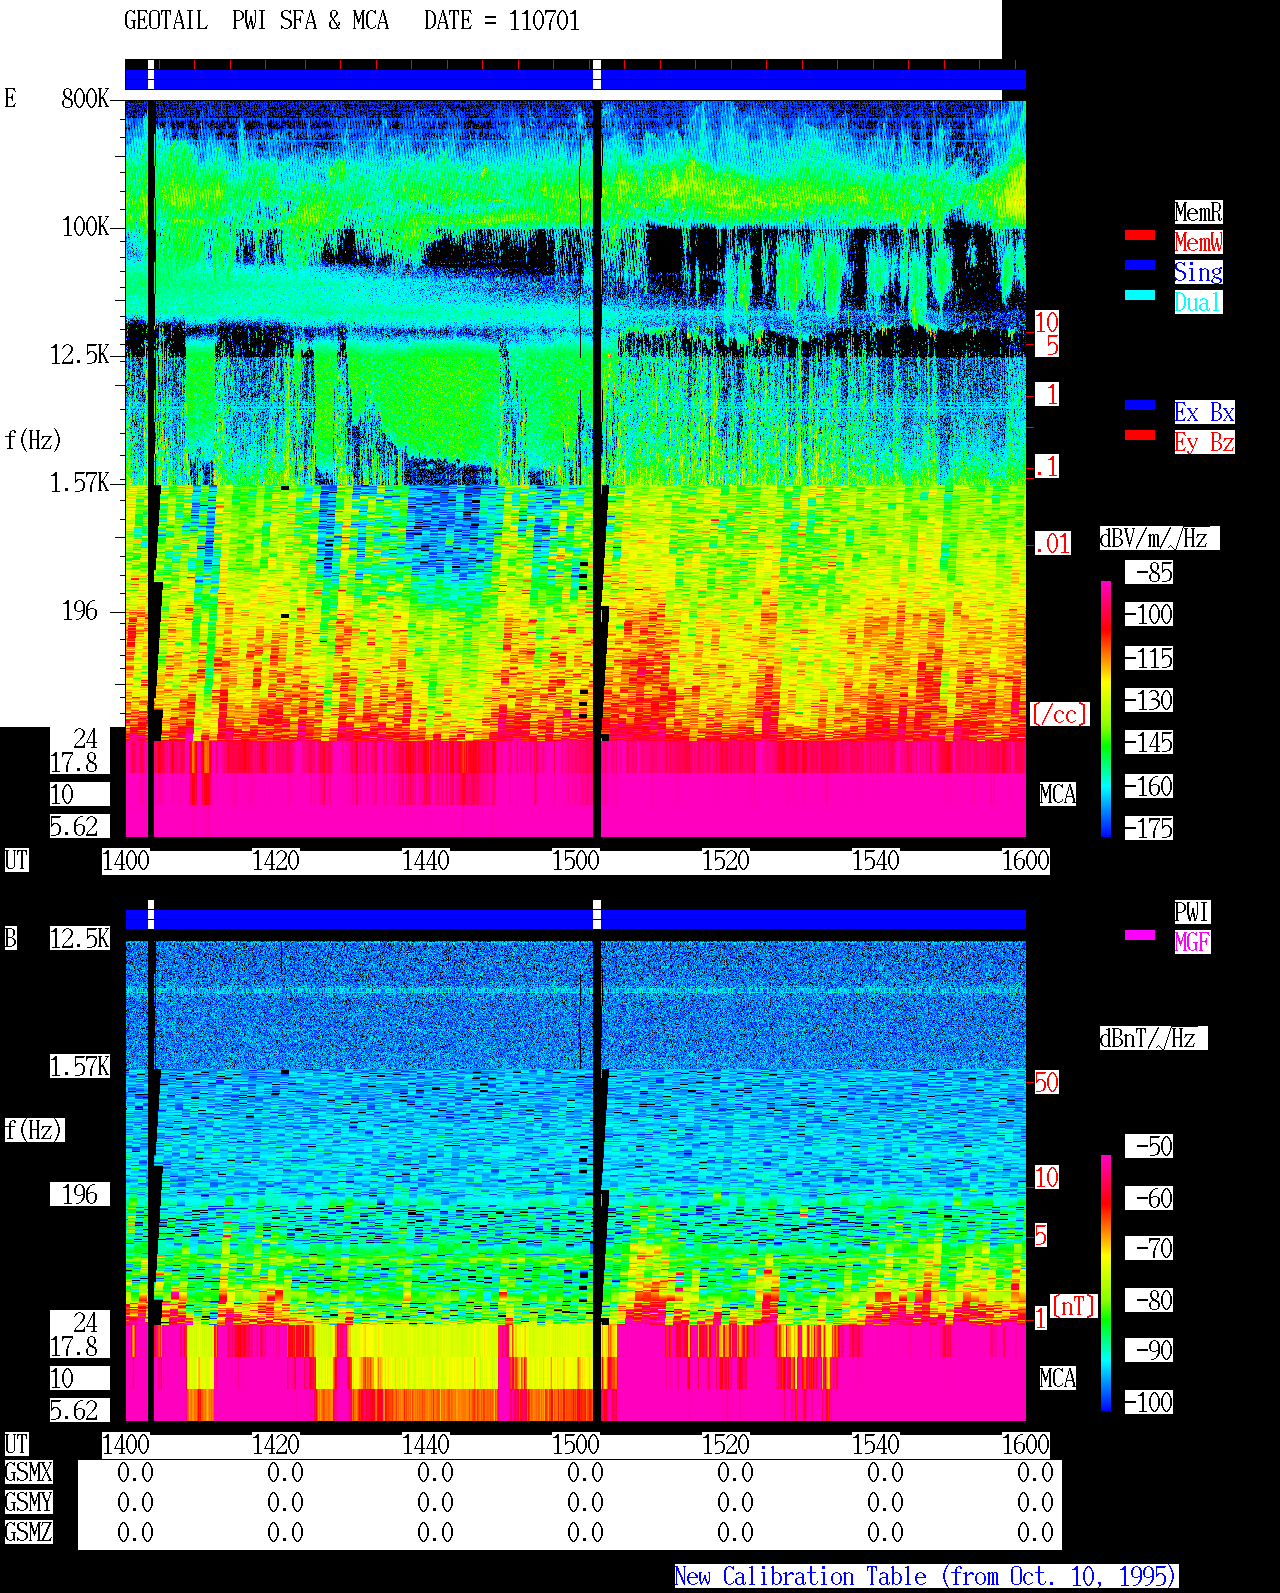Viewport: 1280px width, 1593px height.
Task: Click the 1.57K label on B panel
Action: (80, 1066)
